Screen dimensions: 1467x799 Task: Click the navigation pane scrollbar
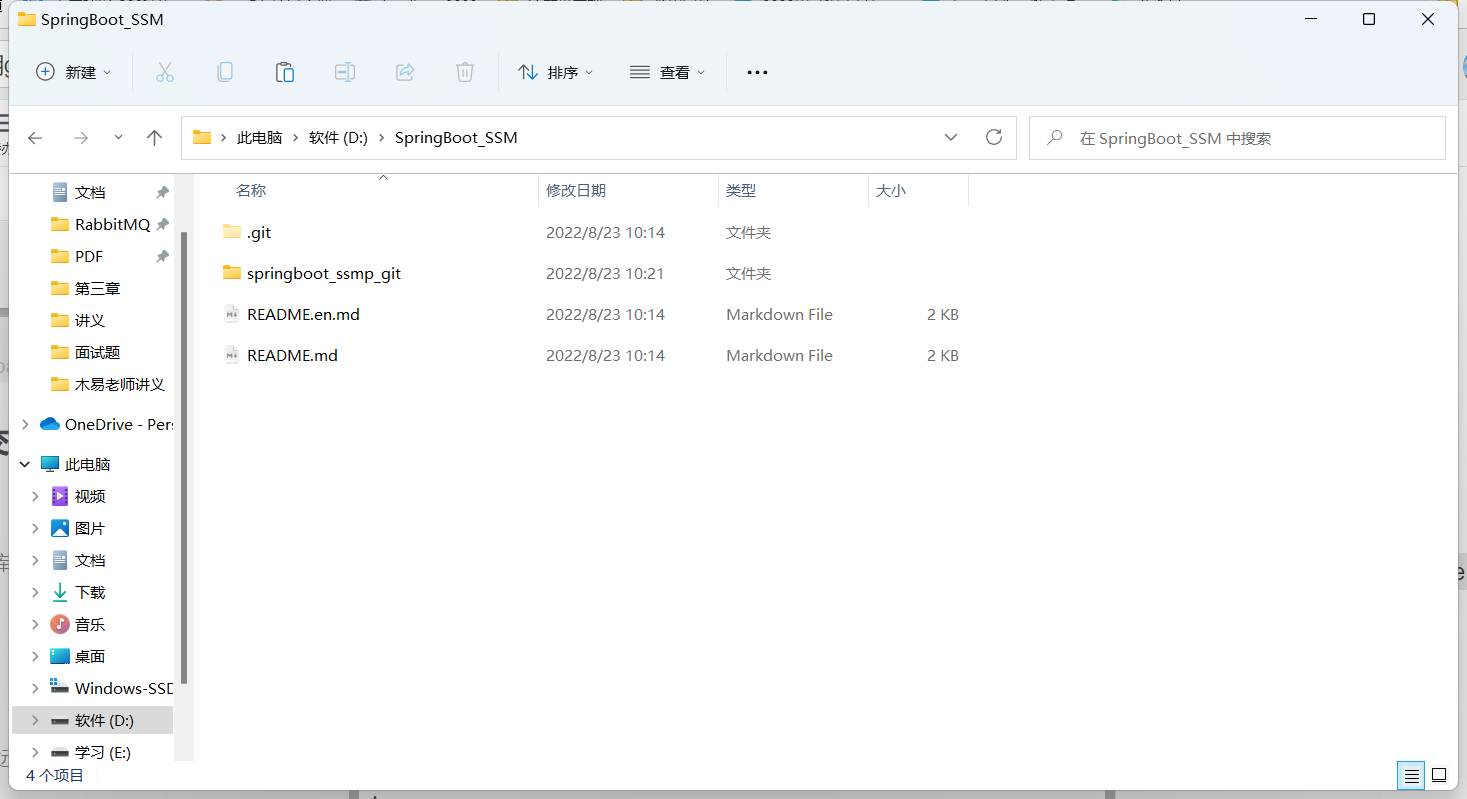coord(184,456)
